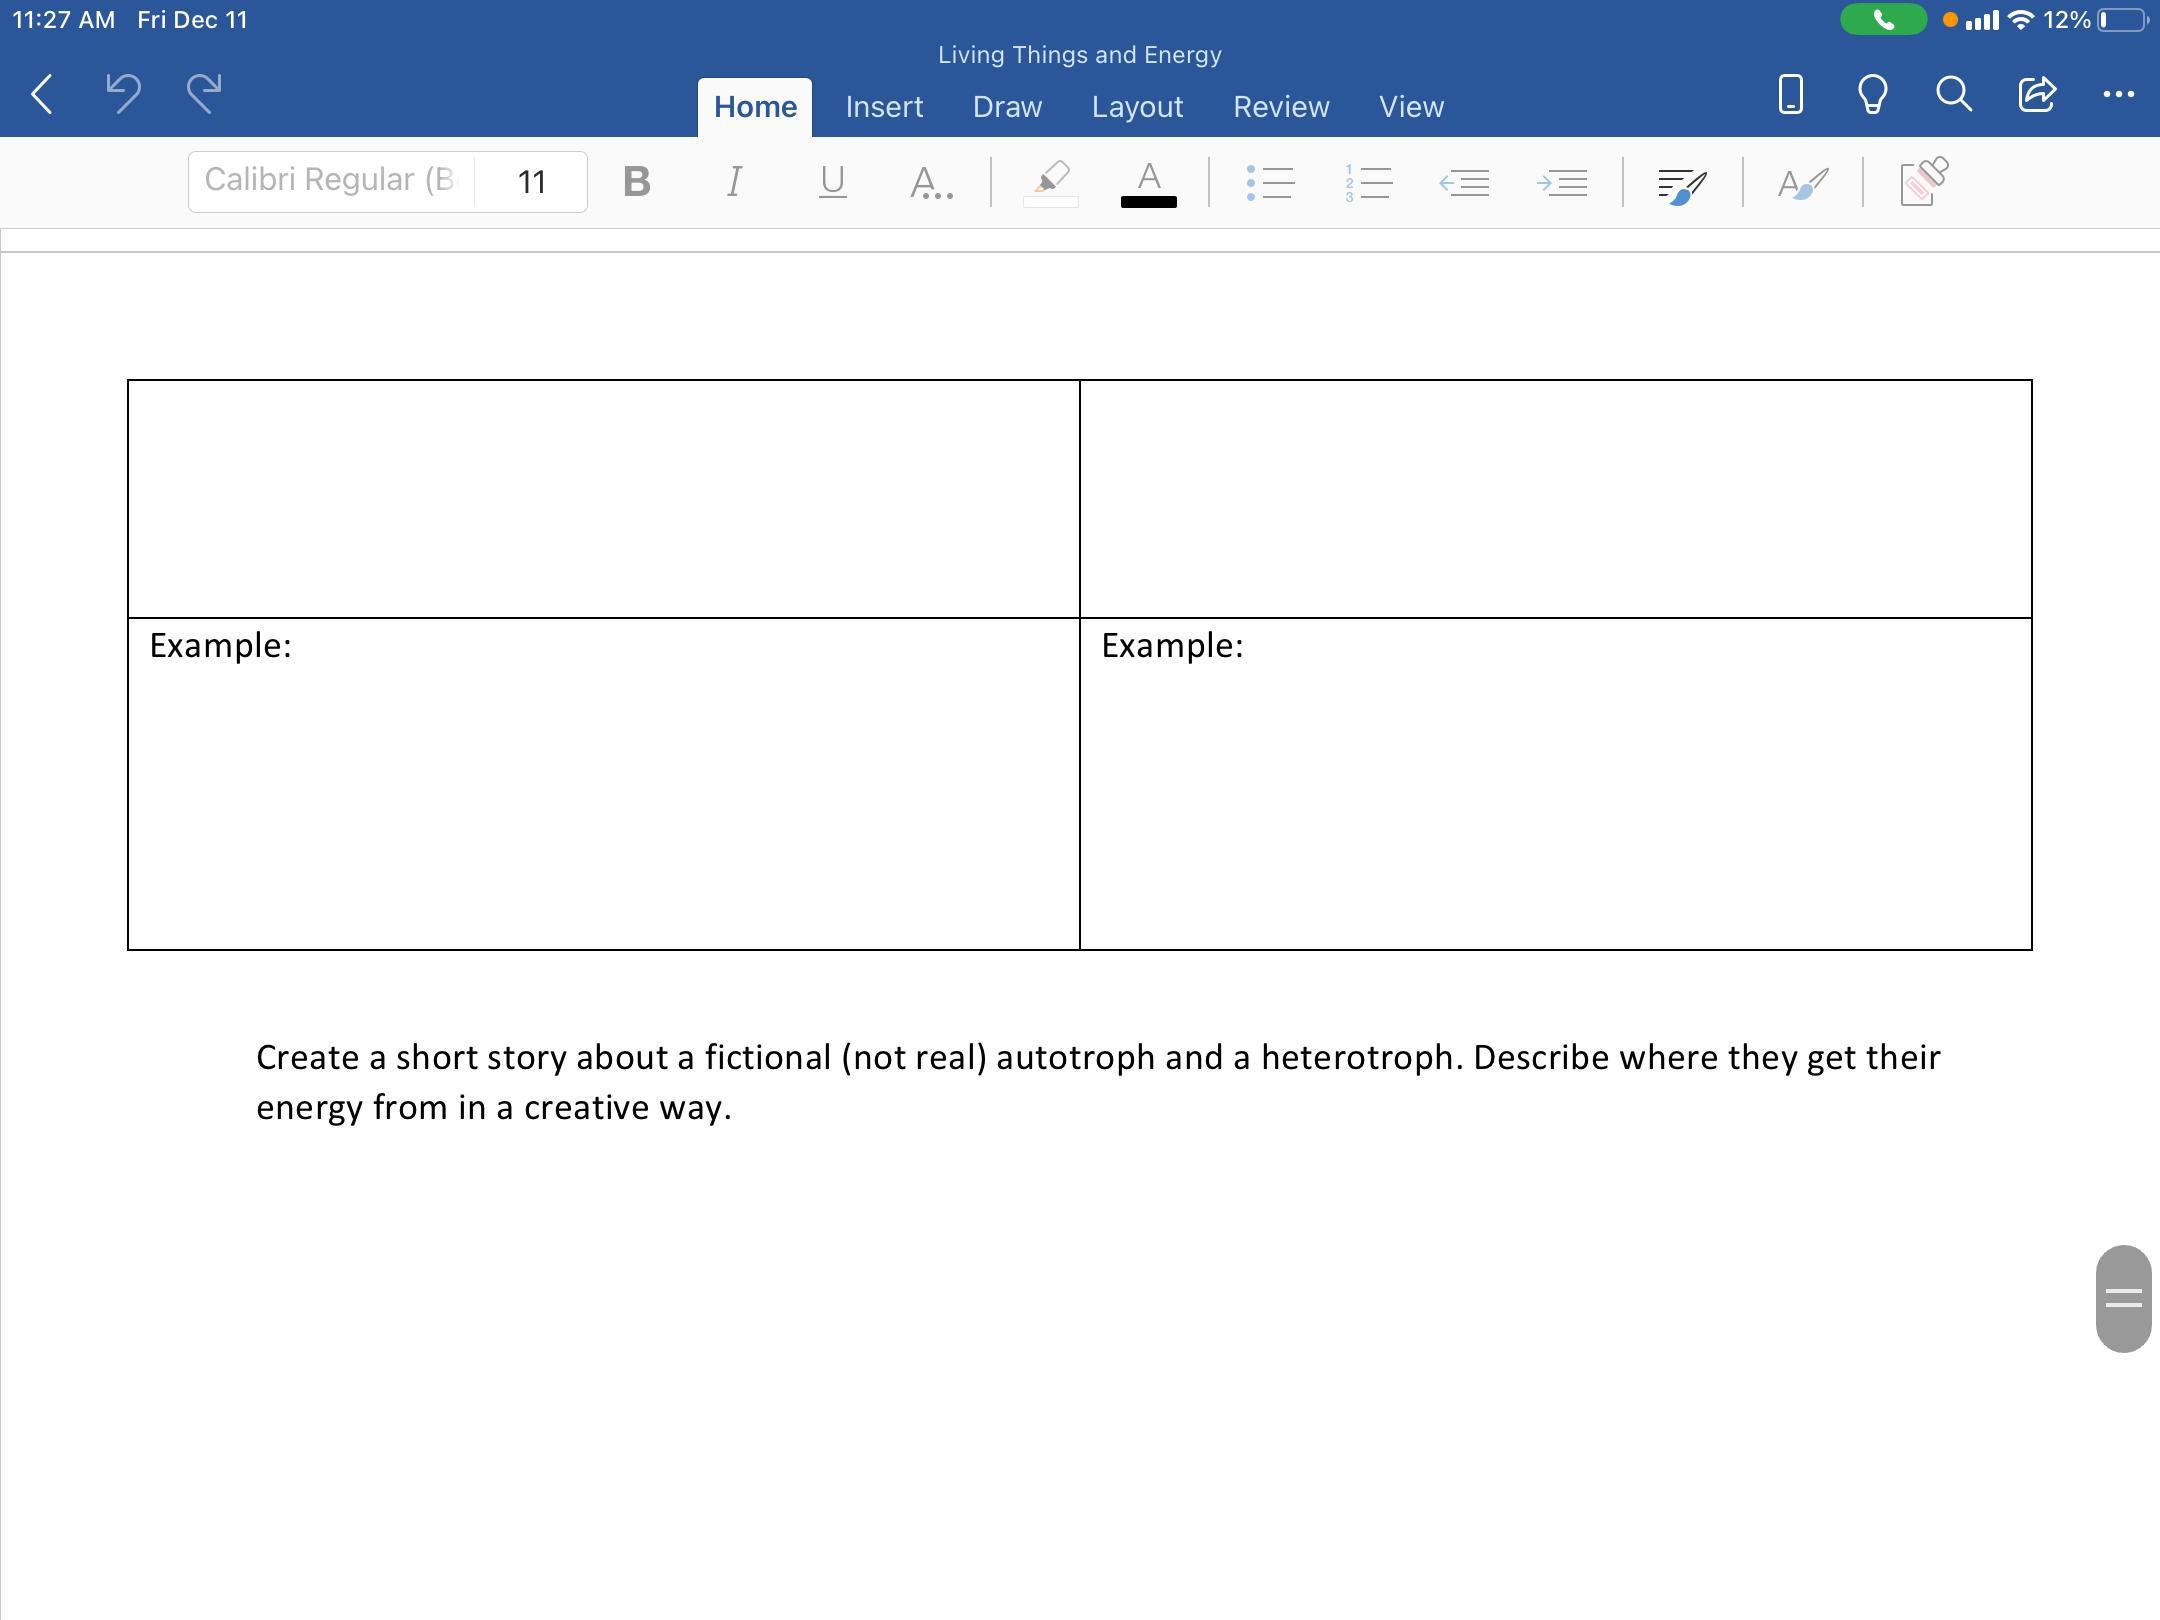Tap the gray scroll handle
This screenshot has height=1620, width=2160.
[x=2123, y=1298]
